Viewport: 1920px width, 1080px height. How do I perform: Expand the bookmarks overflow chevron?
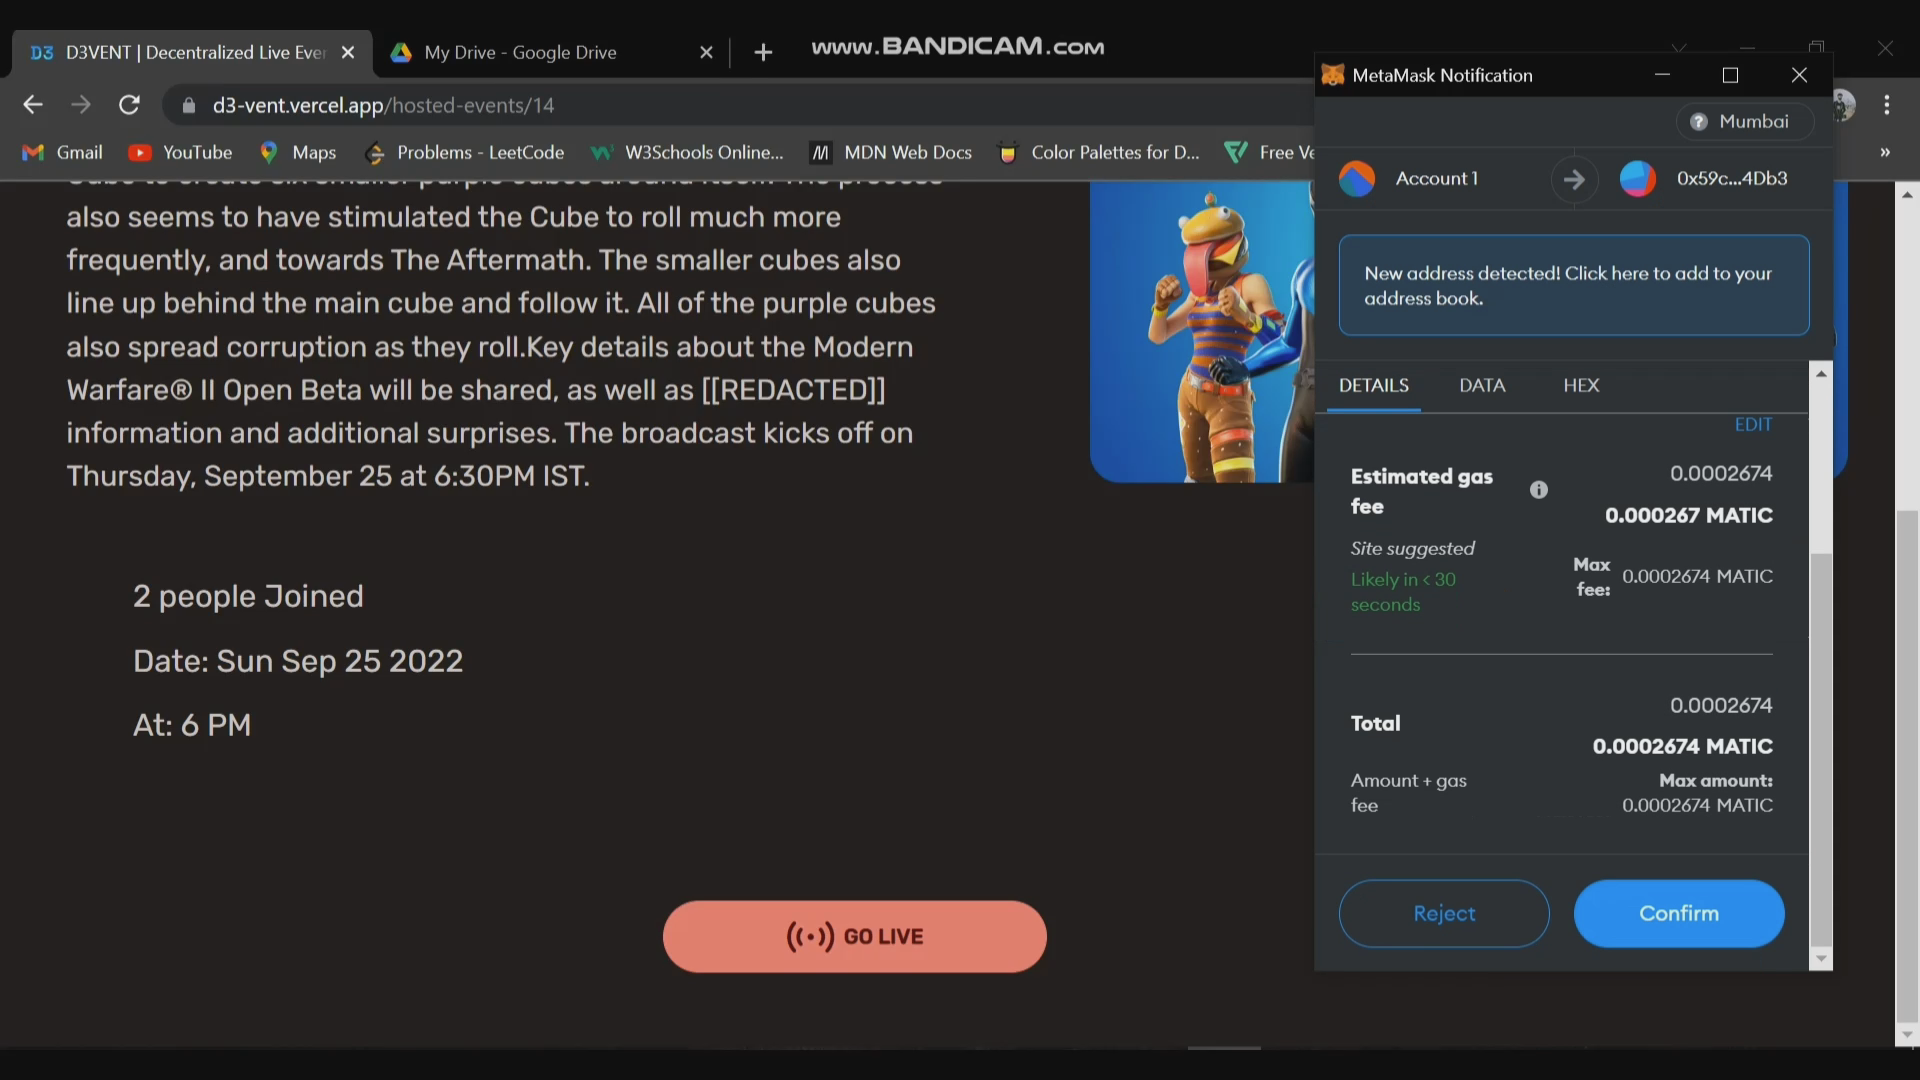(1885, 152)
